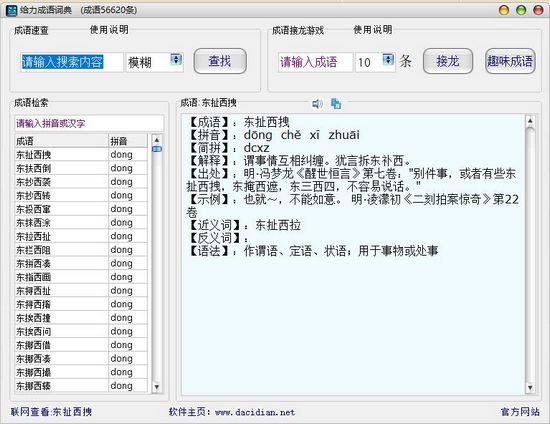The height and width of the screenshot is (424, 550).
Task: Select idiom row 东抄西袭
Action: pyautogui.click(x=81, y=182)
